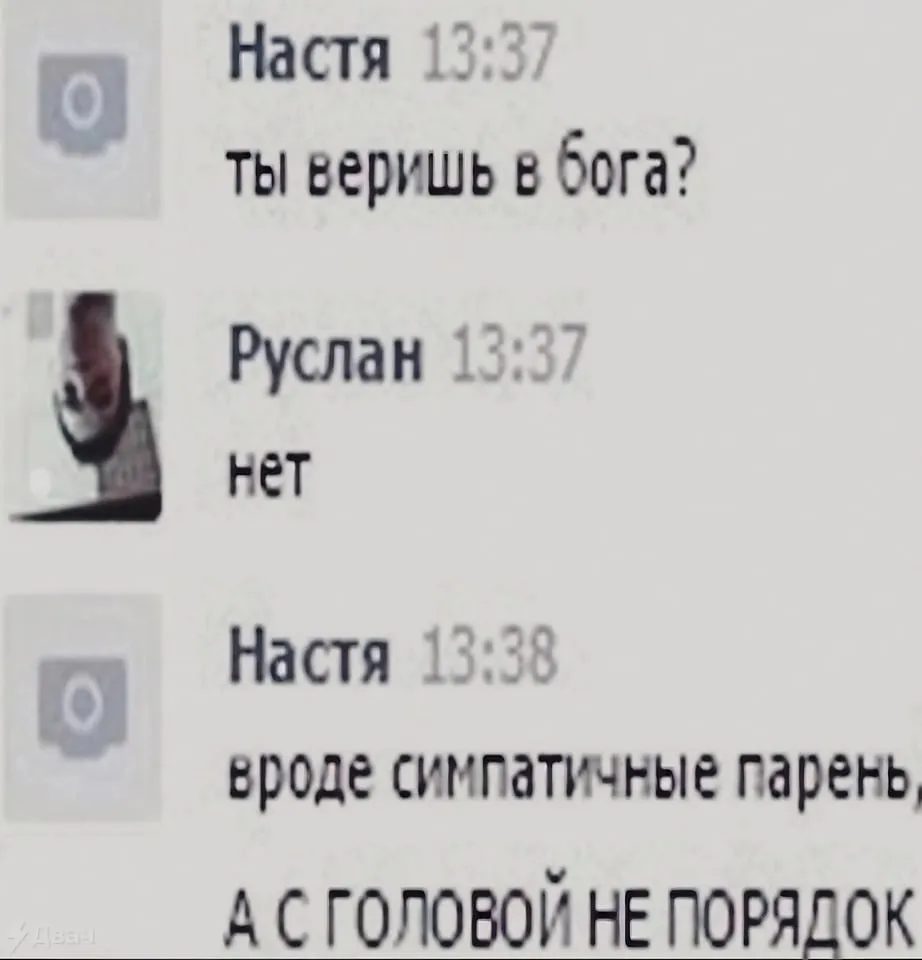Click timestamp 13:37 next to Руслан
The height and width of the screenshot is (960, 922).
[x=519, y=355]
